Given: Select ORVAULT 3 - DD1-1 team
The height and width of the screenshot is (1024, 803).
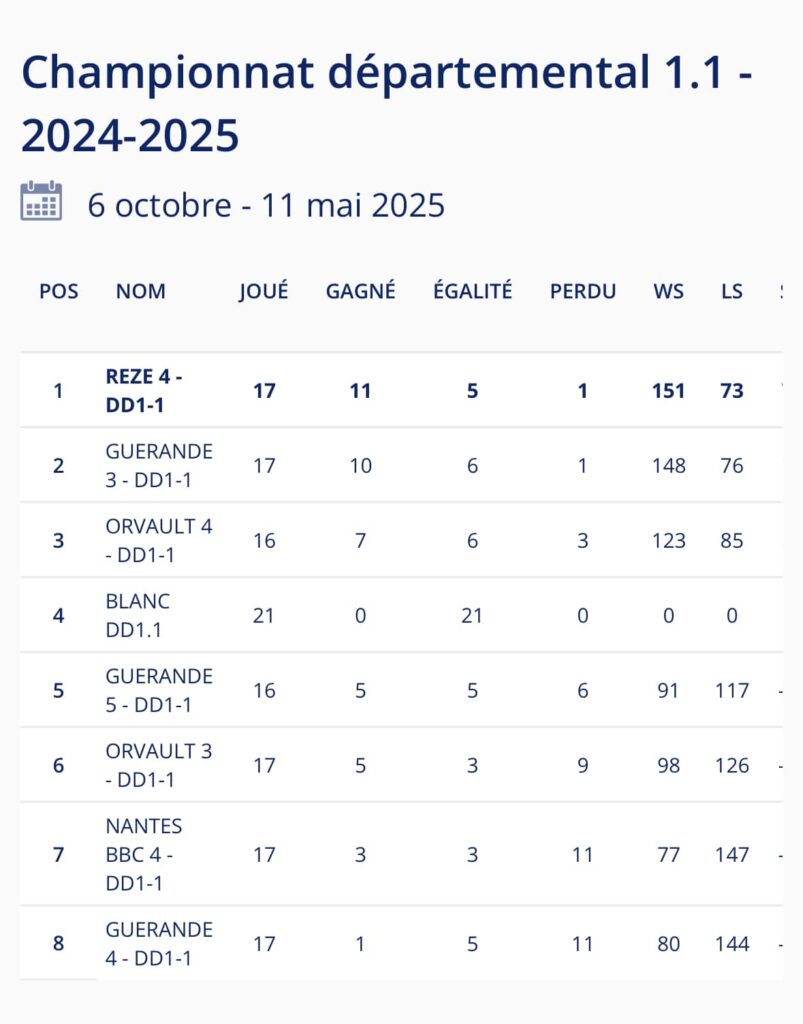Looking at the screenshot, I should pos(158,765).
